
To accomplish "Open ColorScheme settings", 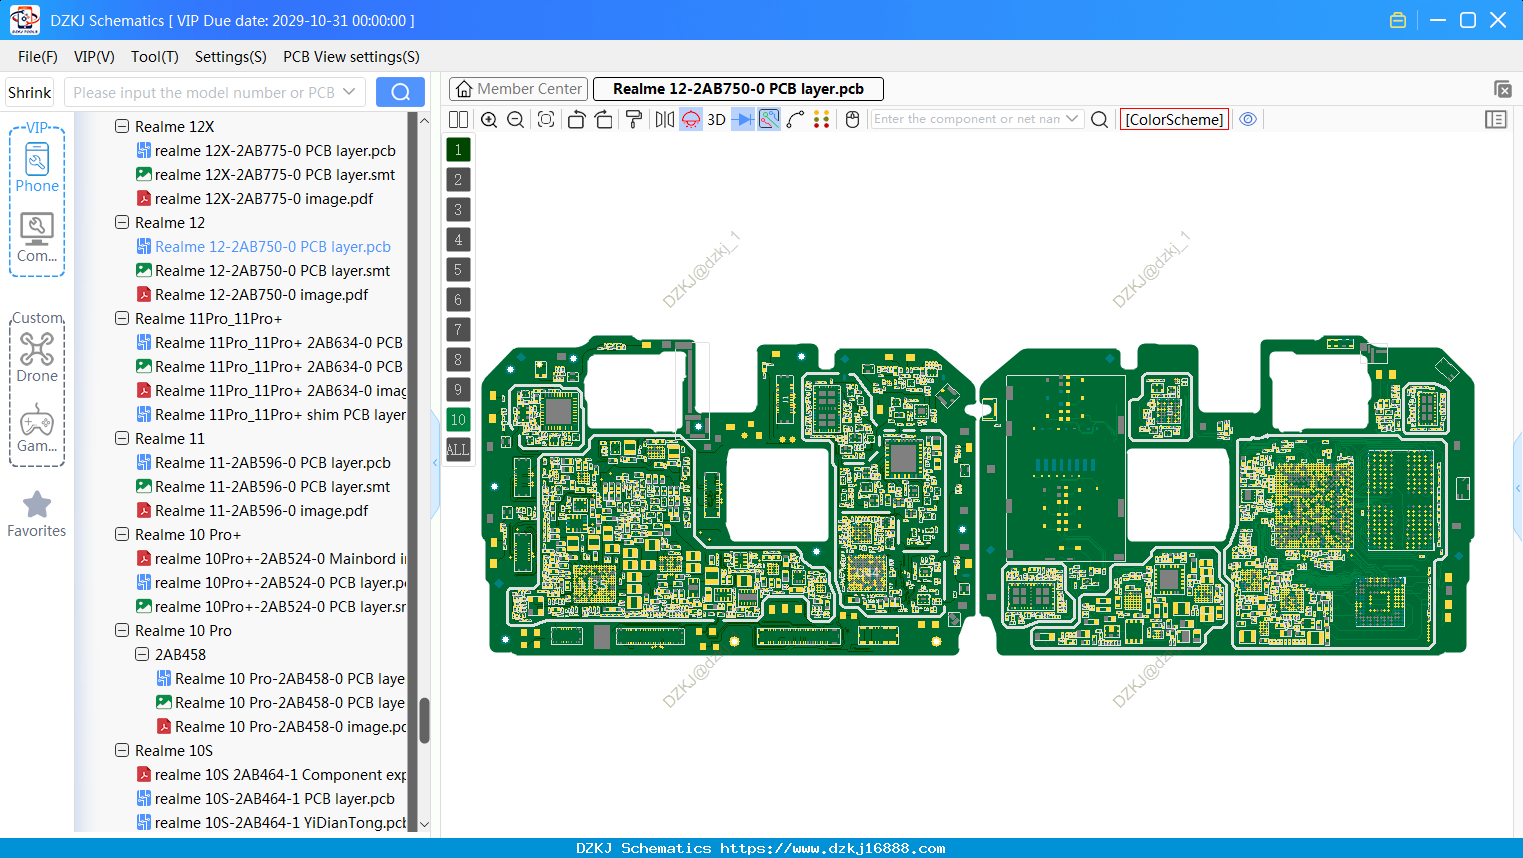I will (1174, 119).
